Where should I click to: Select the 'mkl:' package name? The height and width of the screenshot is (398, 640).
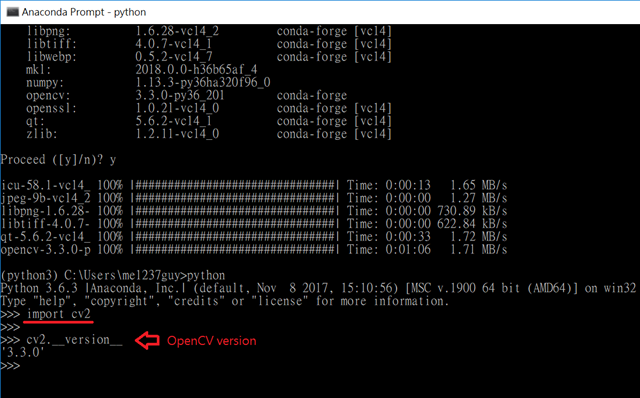click(x=38, y=70)
